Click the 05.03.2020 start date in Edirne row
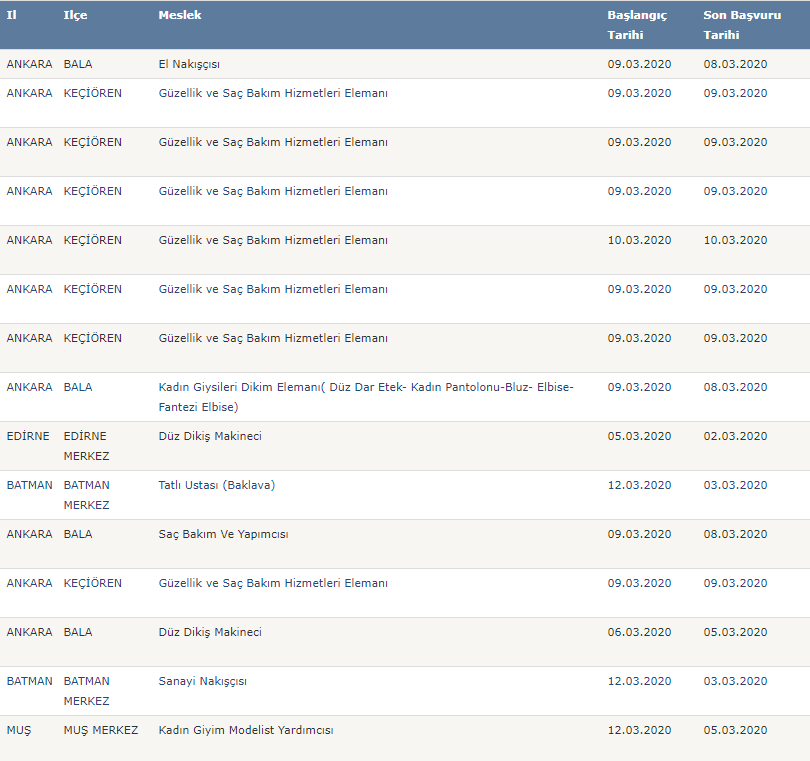The width and height of the screenshot is (810, 761). (x=639, y=436)
